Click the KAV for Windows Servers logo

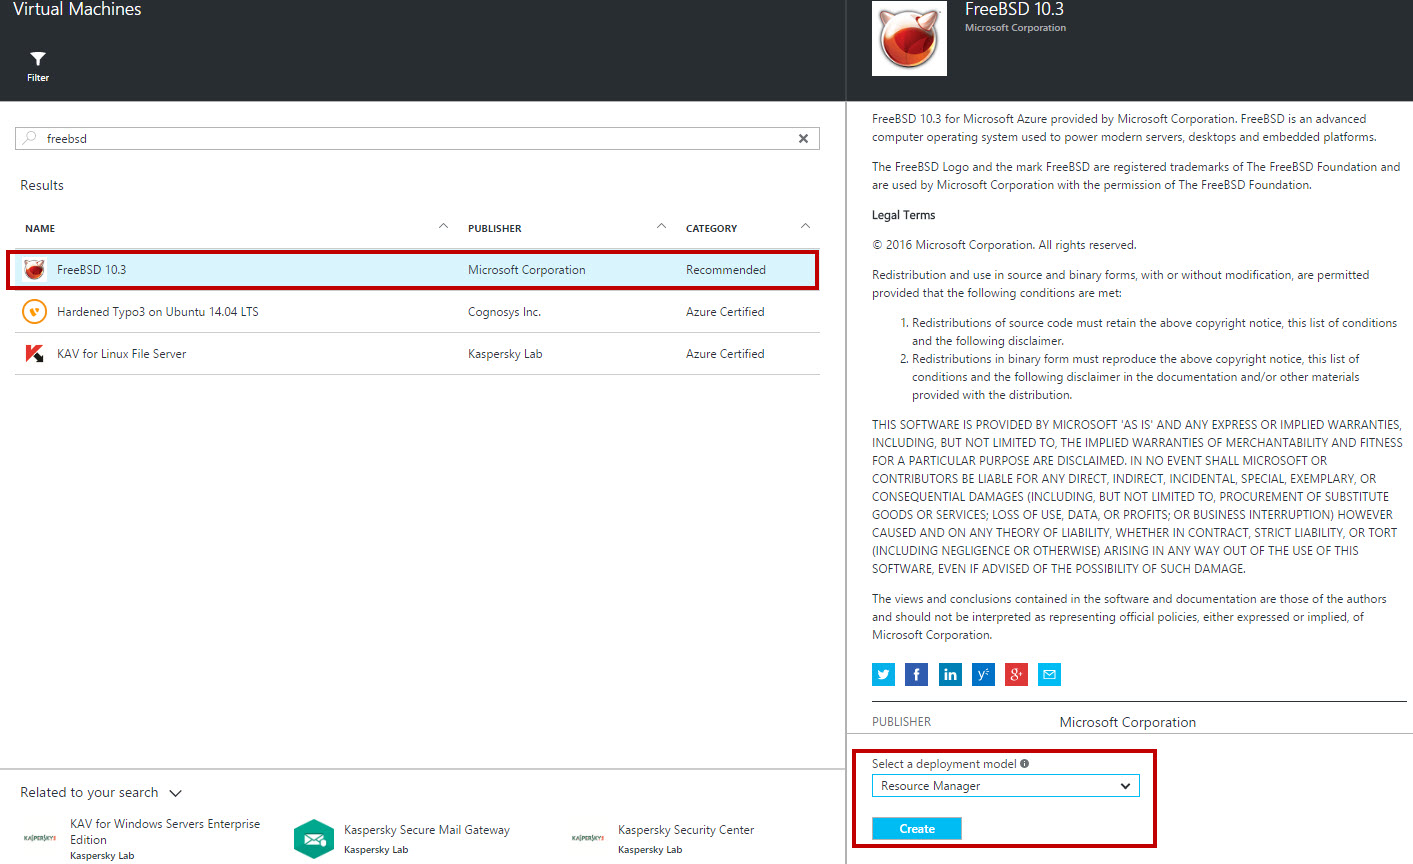(40, 838)
